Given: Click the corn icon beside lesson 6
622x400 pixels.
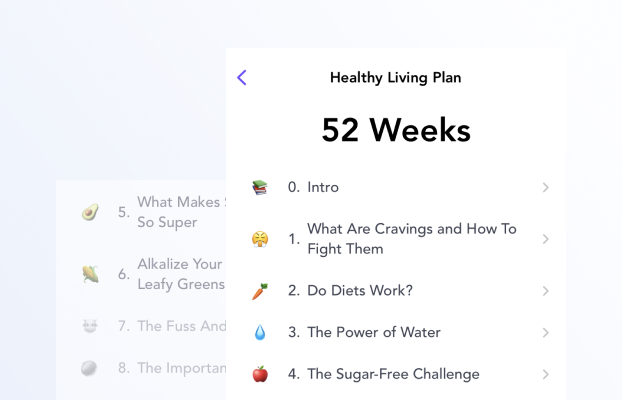Looking at the screenshot, I should [x=89, y=273].
